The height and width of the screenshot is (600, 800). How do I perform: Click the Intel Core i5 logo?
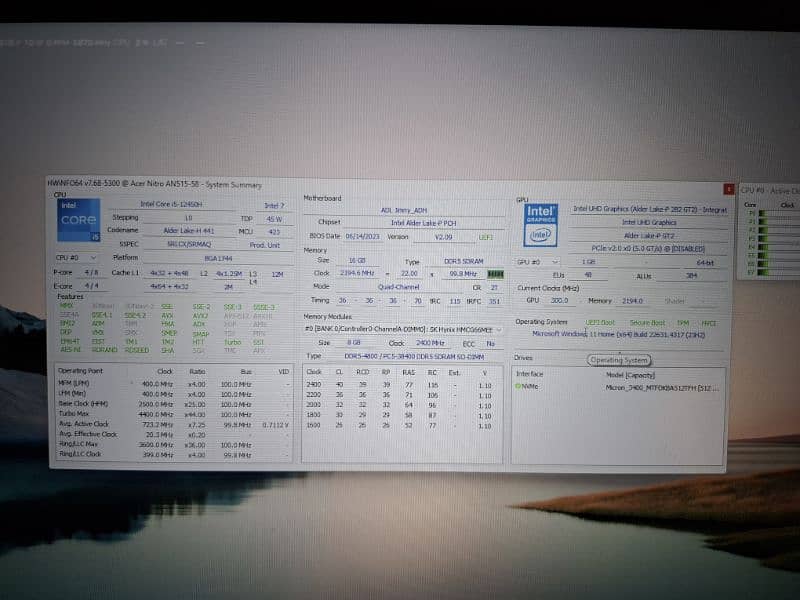click(x=79, y=220)
